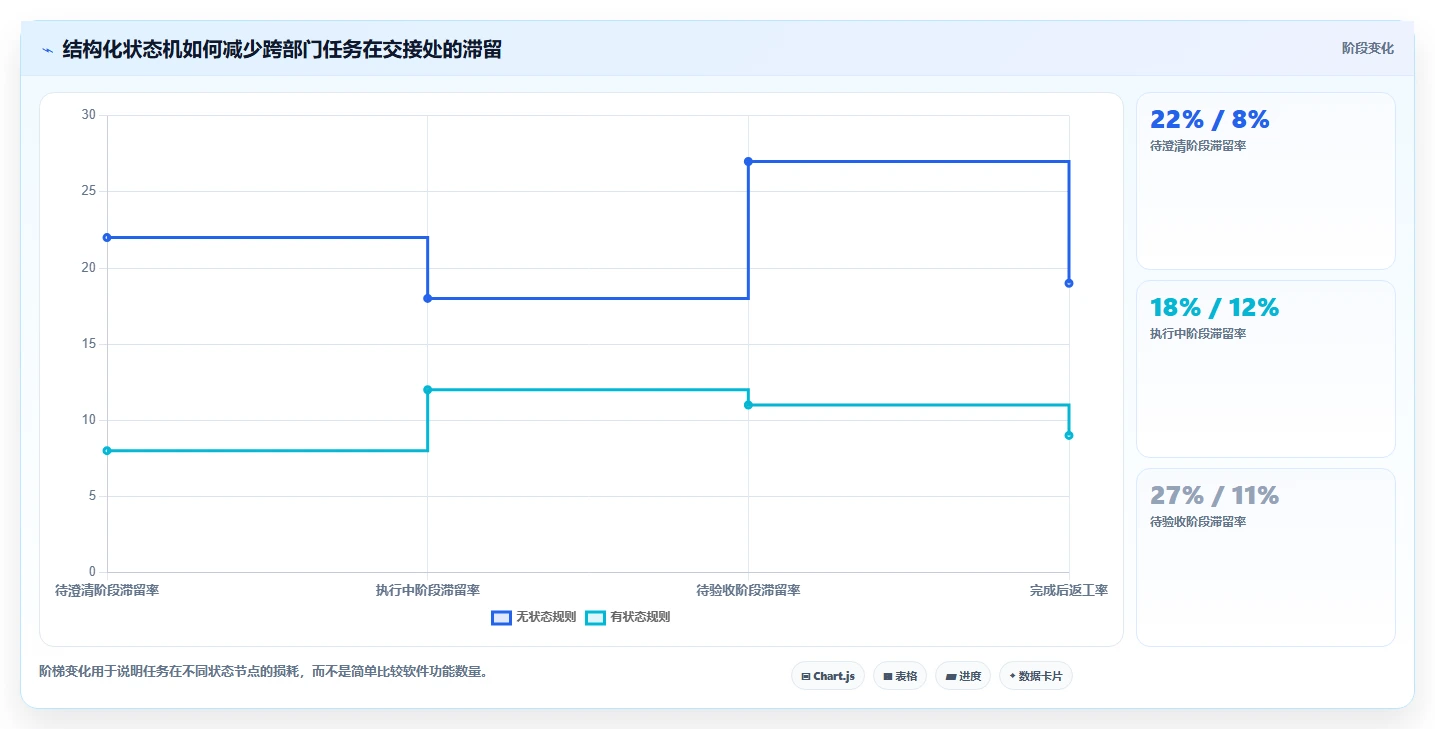This screenshot has height=729, width=1435.
Task: Click the blue data point at value 27
Action: 748,161
